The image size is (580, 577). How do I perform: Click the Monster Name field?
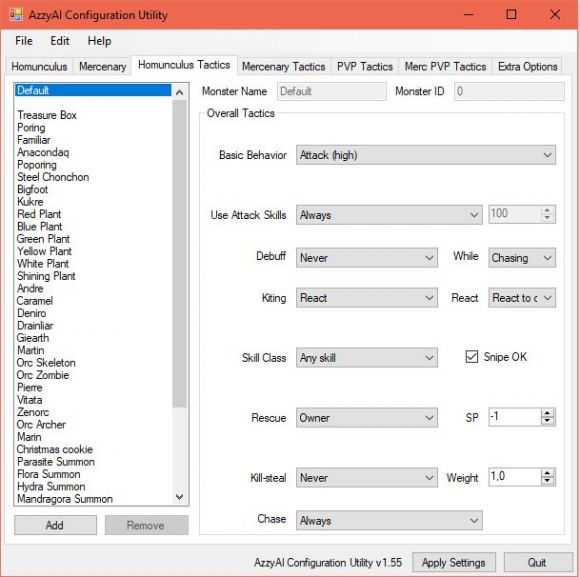[x=332, y=91]
